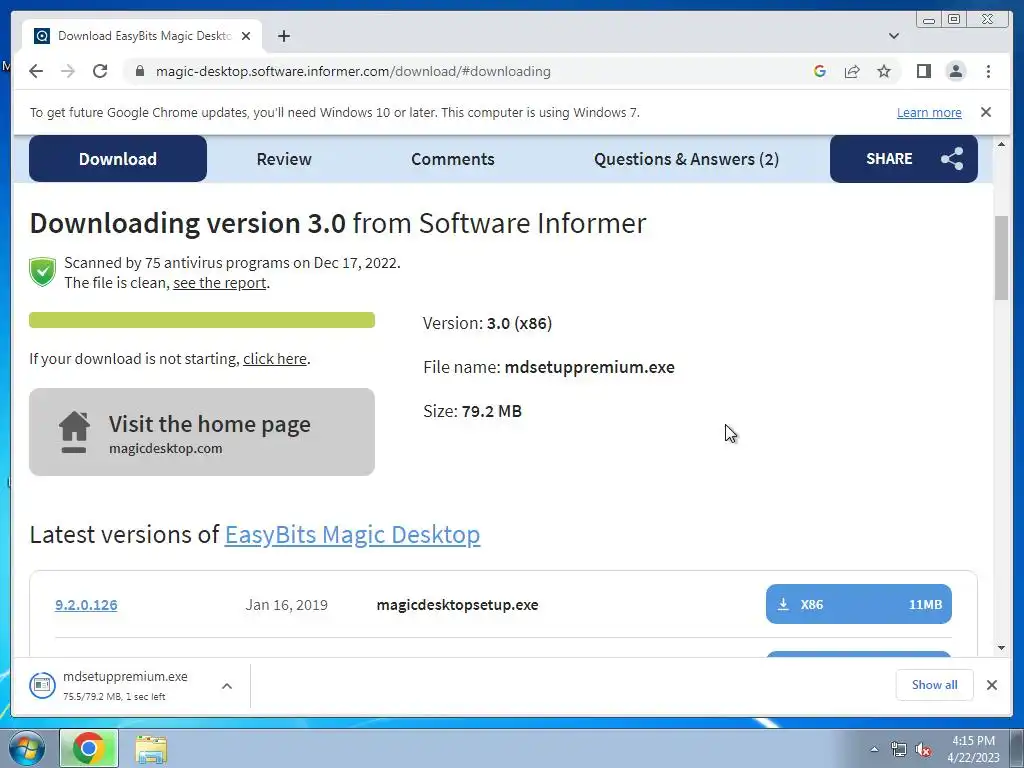Click the Jan 16, 2019 date
Screen dimensions: 1024x768
click(x=287, y=605)
